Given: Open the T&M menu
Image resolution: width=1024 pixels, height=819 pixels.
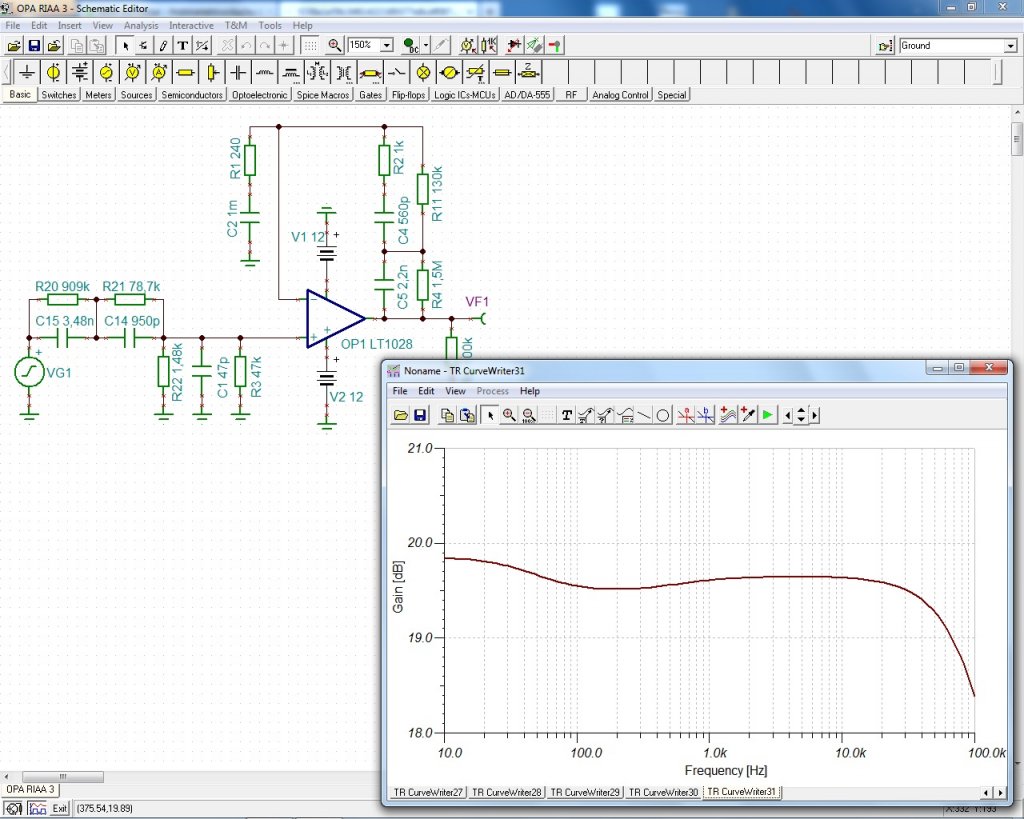Looking at the screenshot, I should tap(236, 25).
